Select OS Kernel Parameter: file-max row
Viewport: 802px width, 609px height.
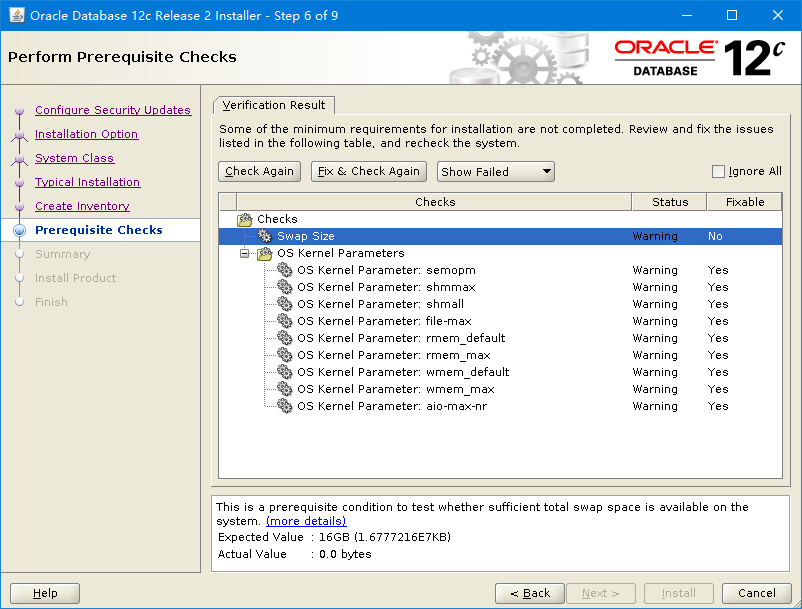tap(500, 321)
